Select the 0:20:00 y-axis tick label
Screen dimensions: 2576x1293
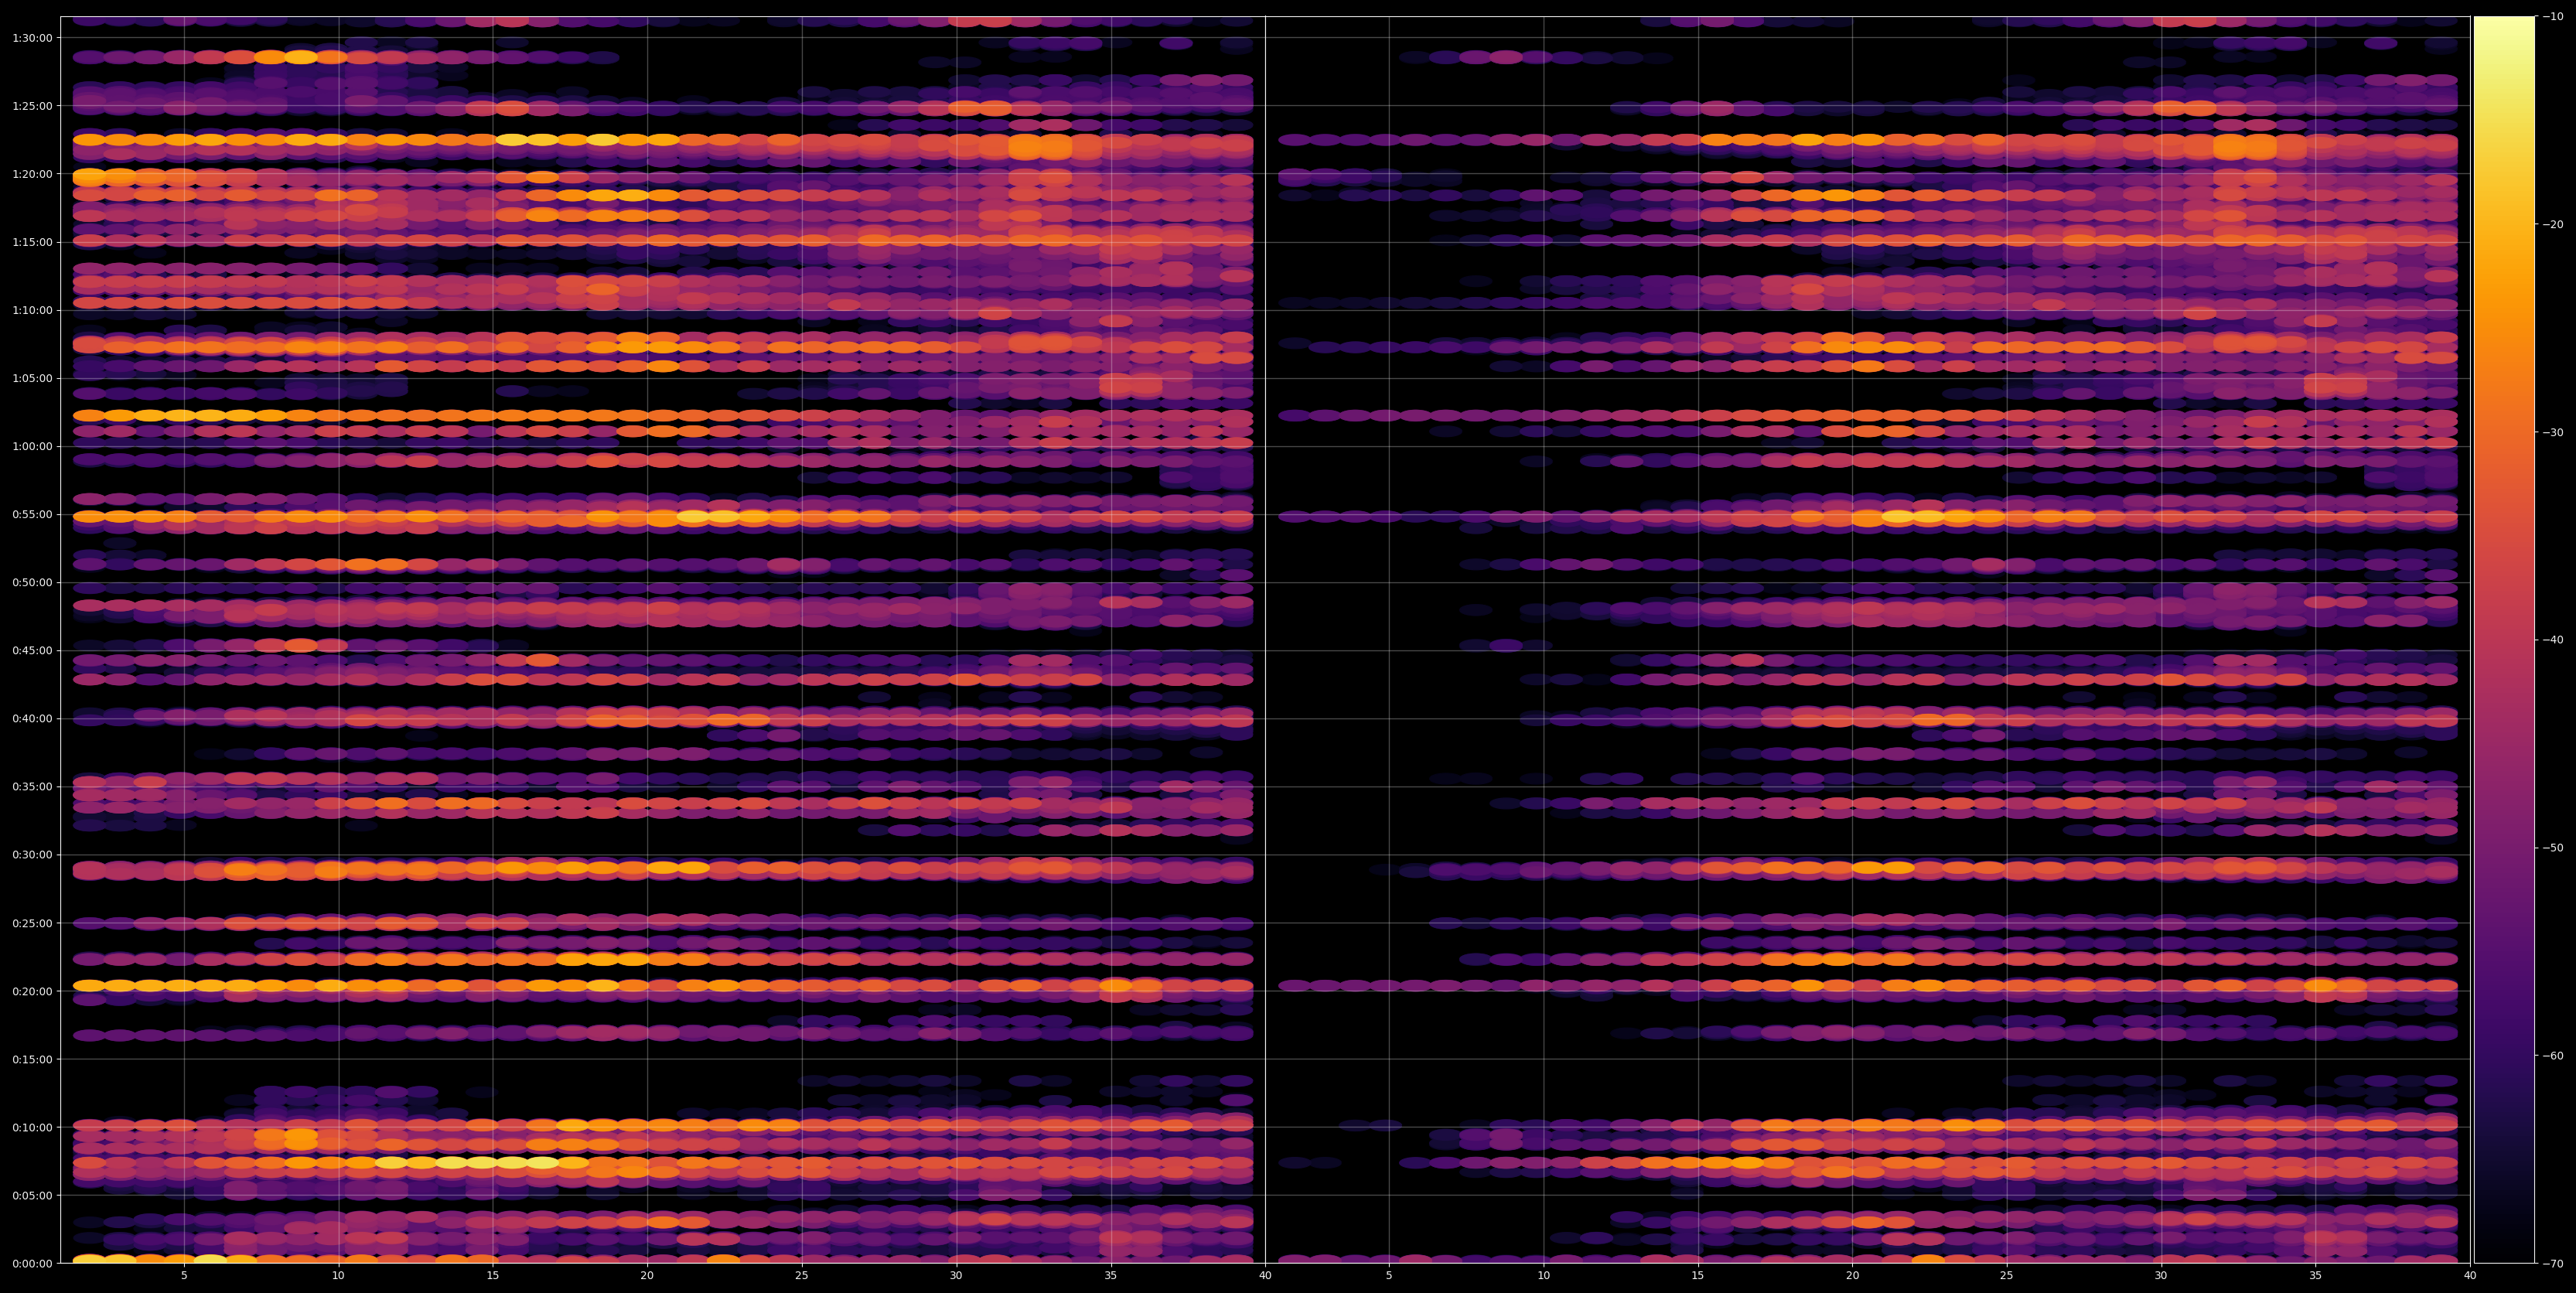click(x=32, y=991)
